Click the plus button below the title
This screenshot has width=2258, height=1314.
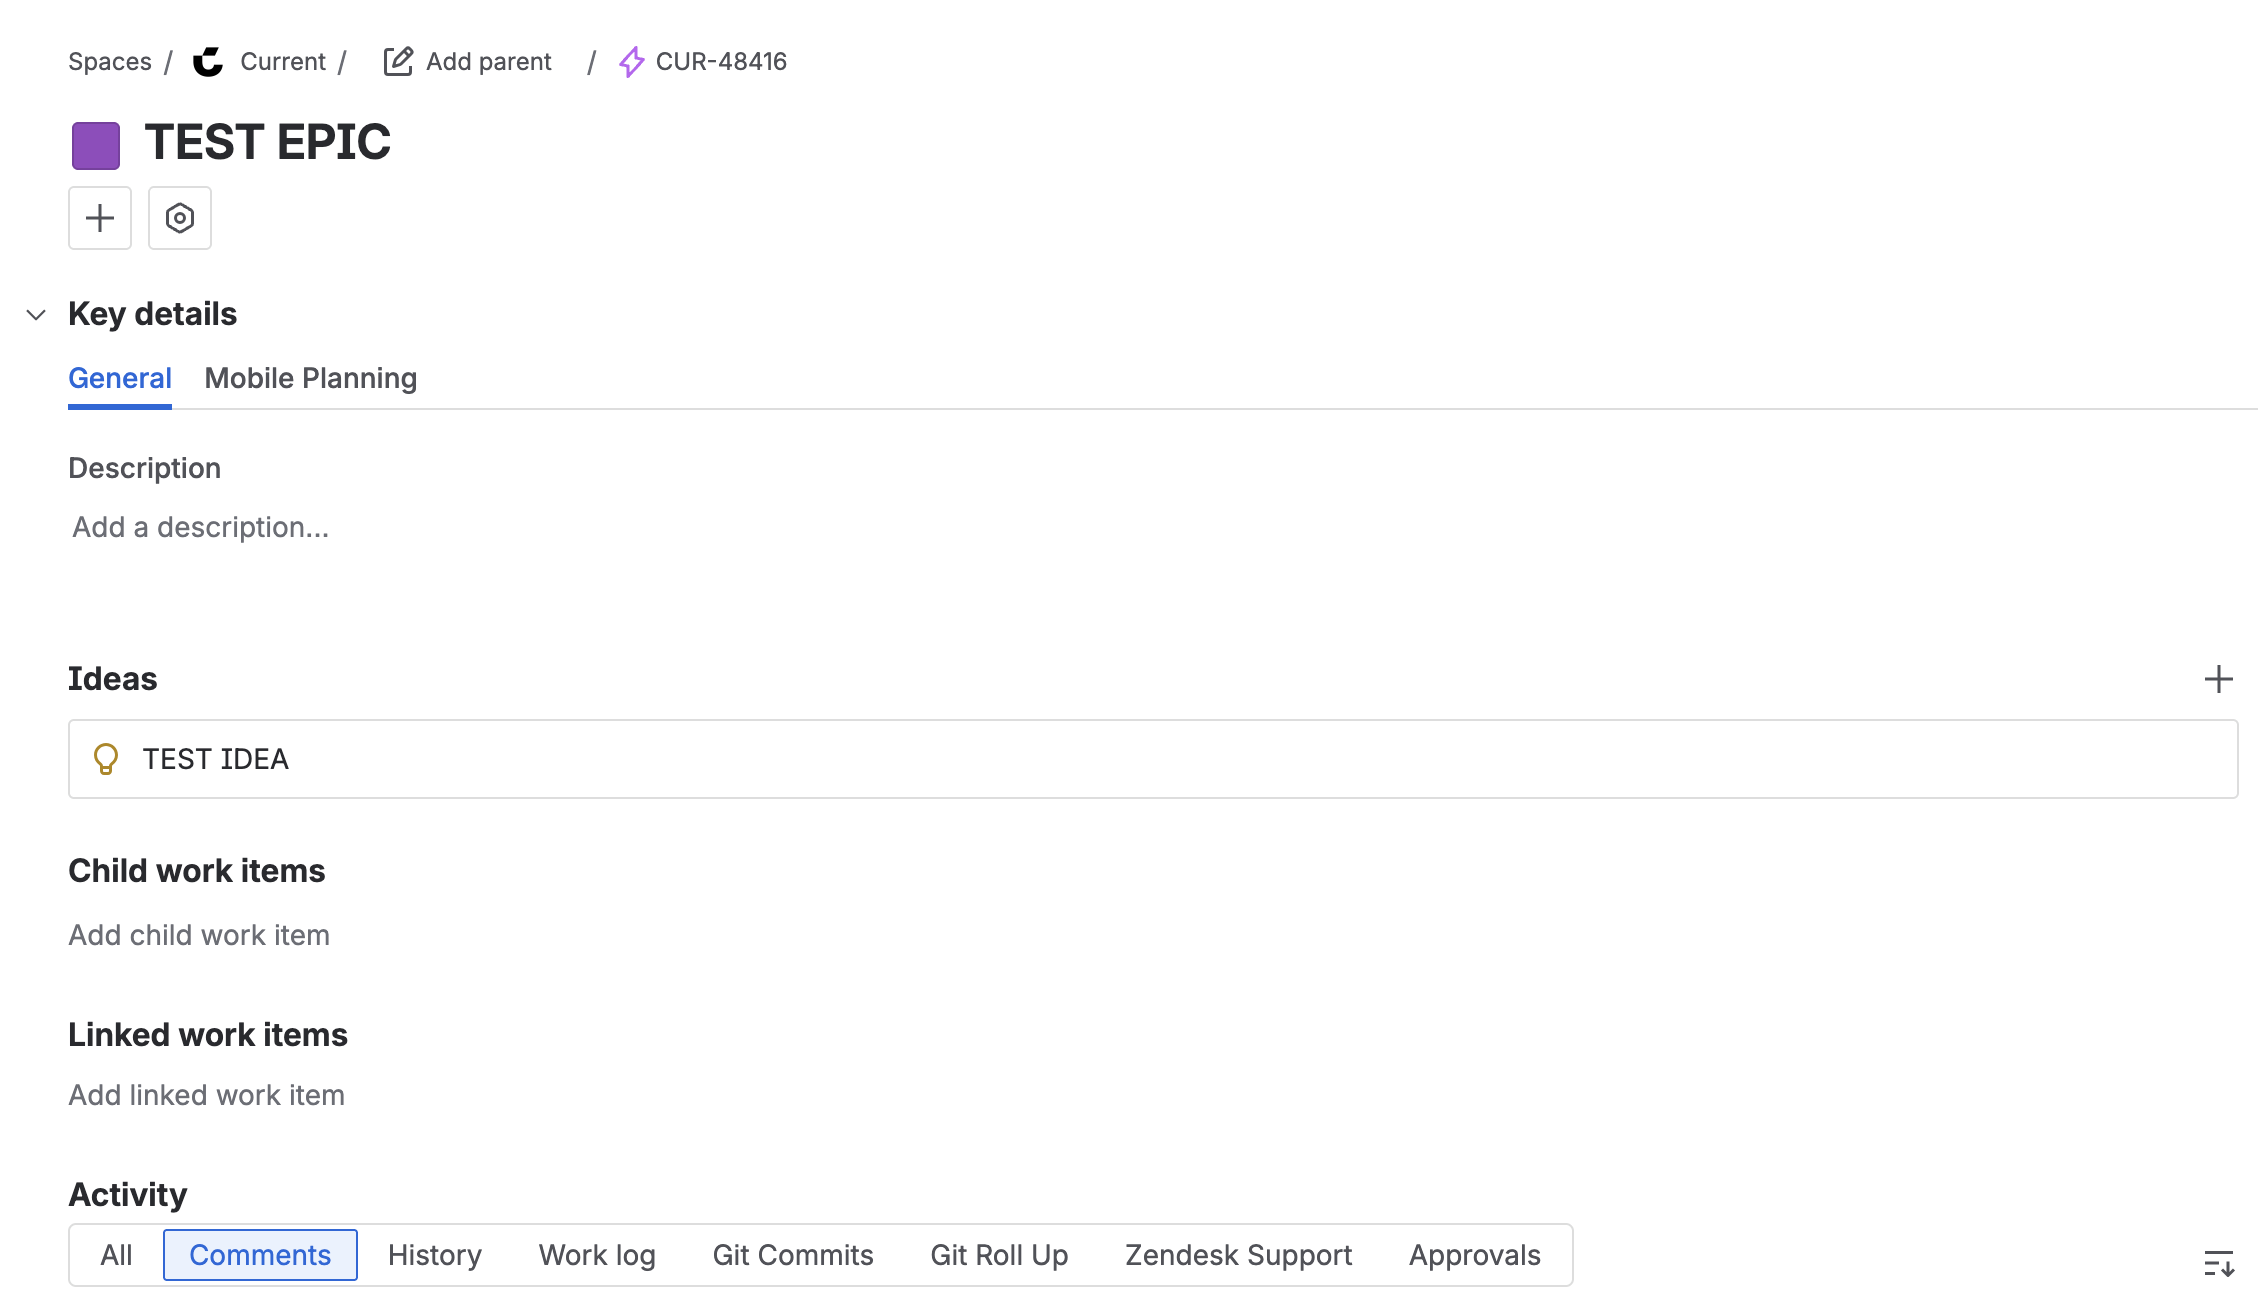coord(100,218)
